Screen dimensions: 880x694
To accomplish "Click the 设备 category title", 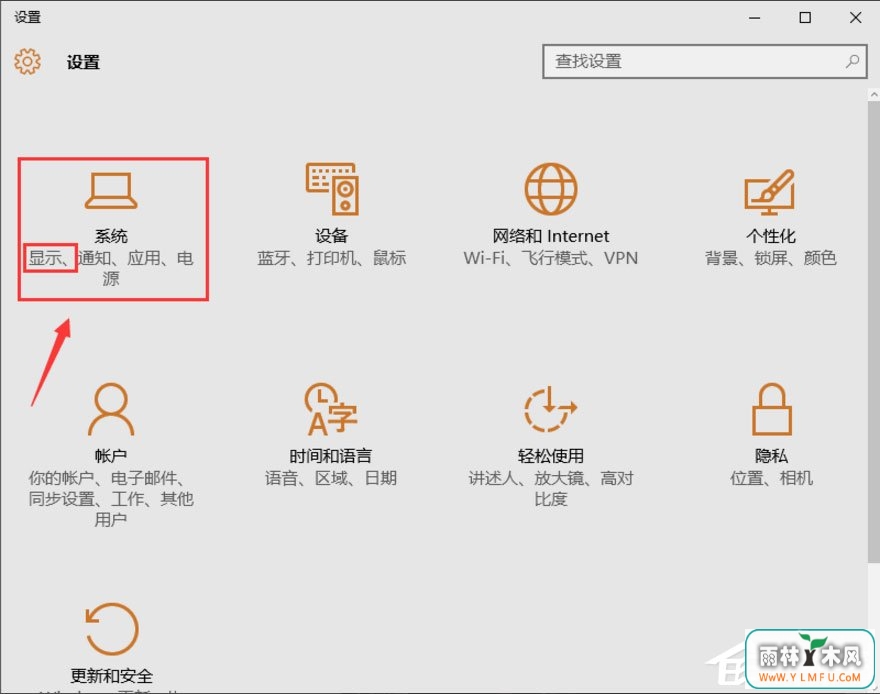I will click(331, 236).
